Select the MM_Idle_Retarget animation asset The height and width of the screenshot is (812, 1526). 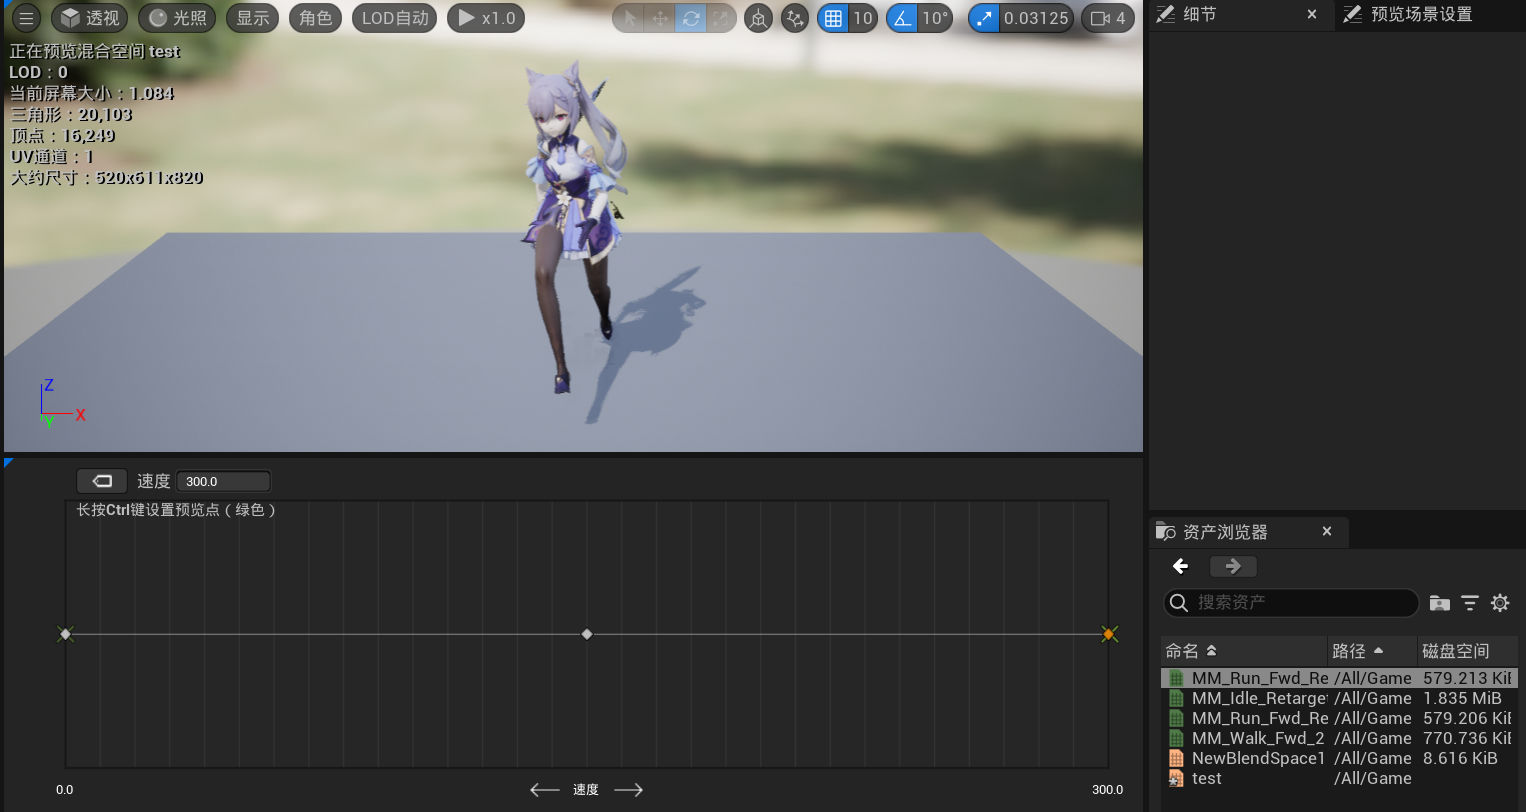click(1339, 698)
